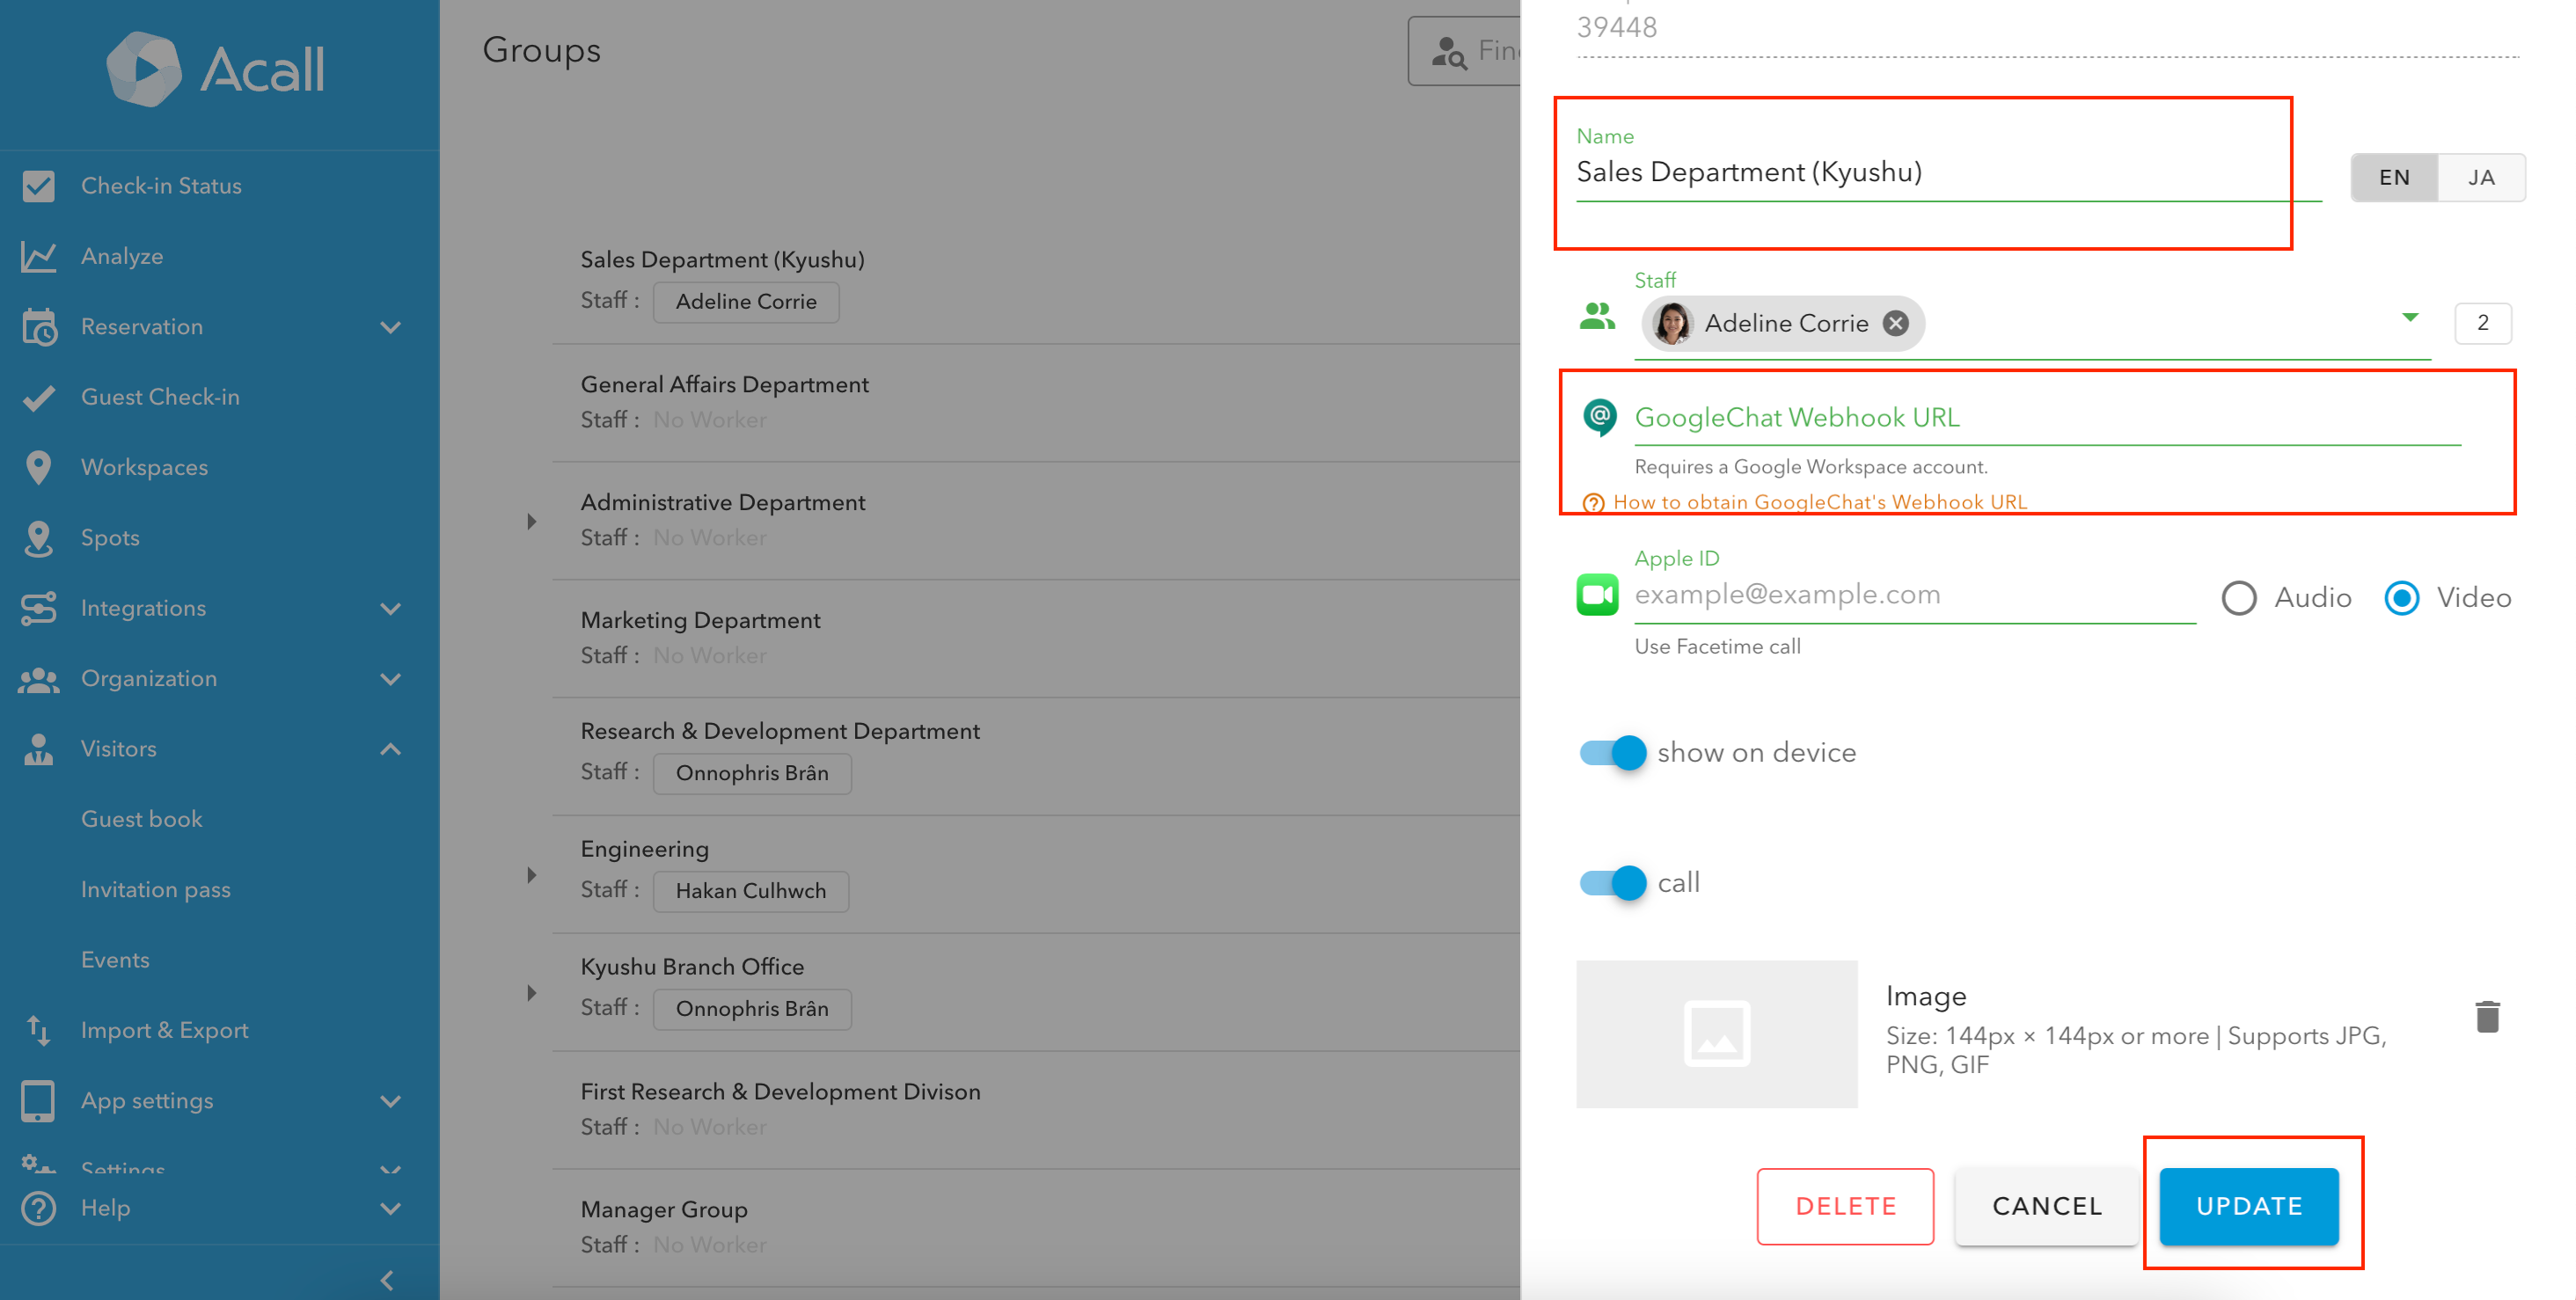Open How to obtain GoogleChat's Webhook URL link
Screen dimensions: 2576x1300
click(1819, 502)
